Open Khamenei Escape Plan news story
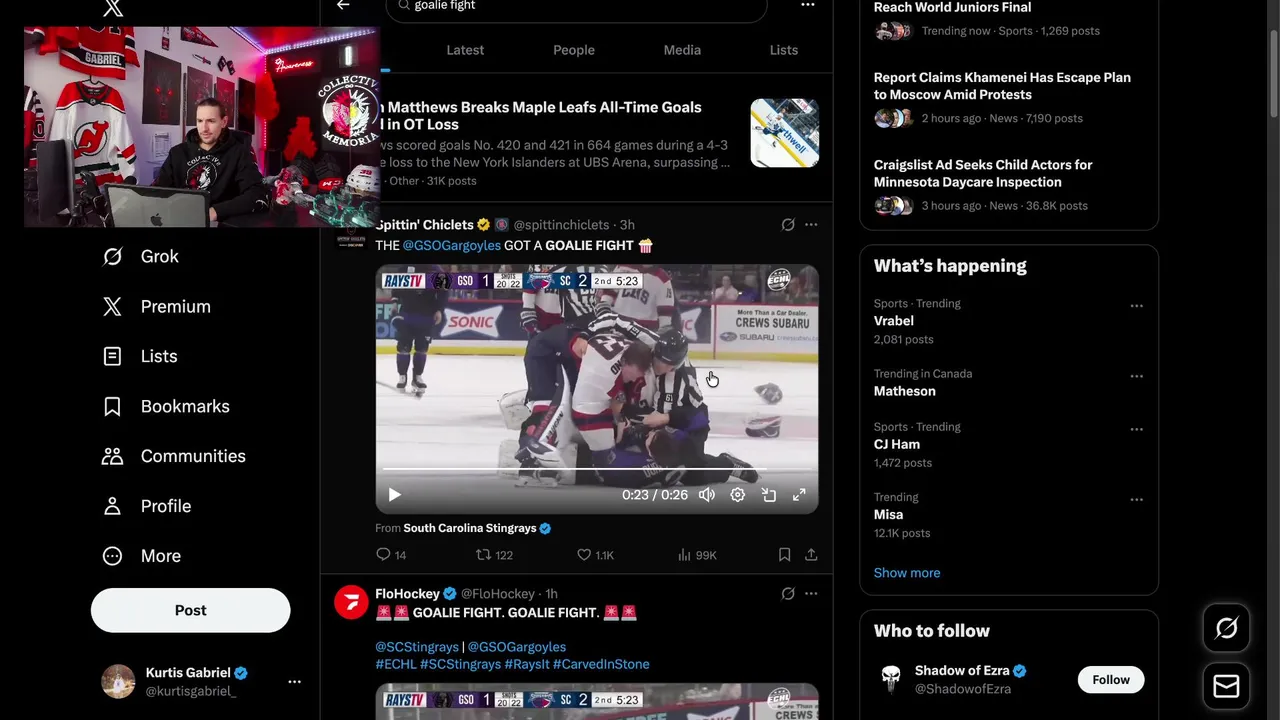The image size is (1280, 720). point(1002,86)
